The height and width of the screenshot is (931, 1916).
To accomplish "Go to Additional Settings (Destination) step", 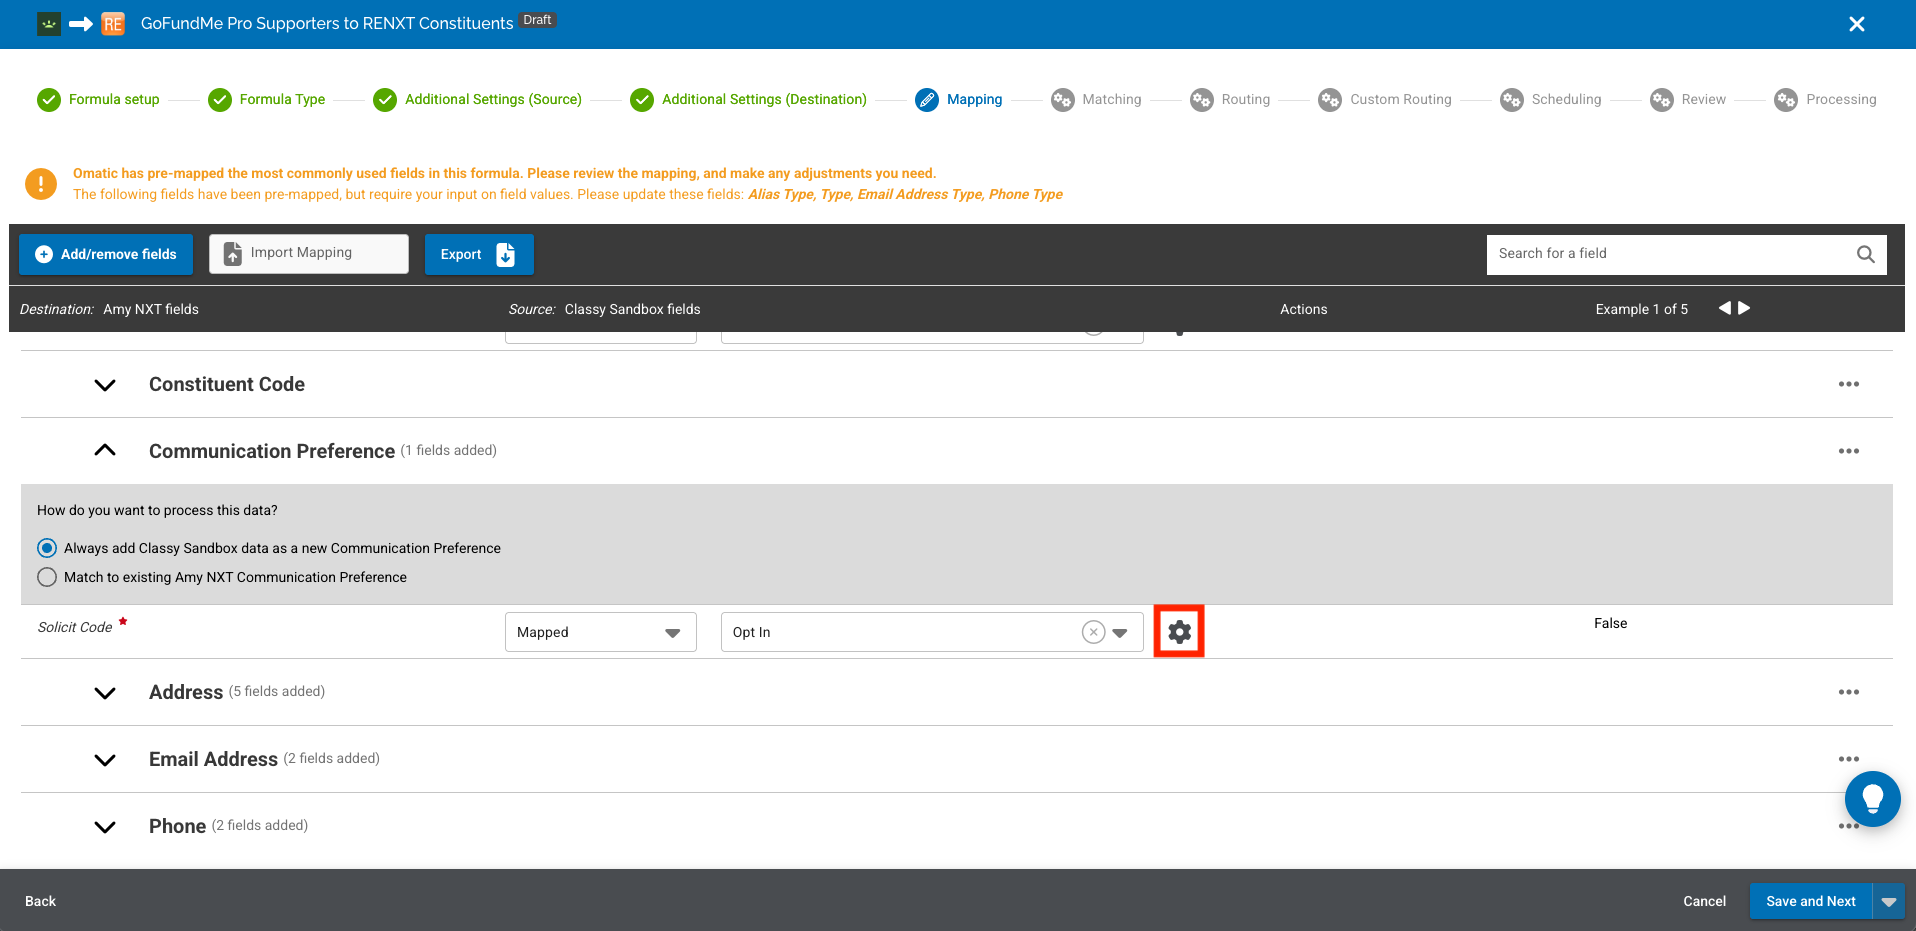I will click(x=748, y=99).
